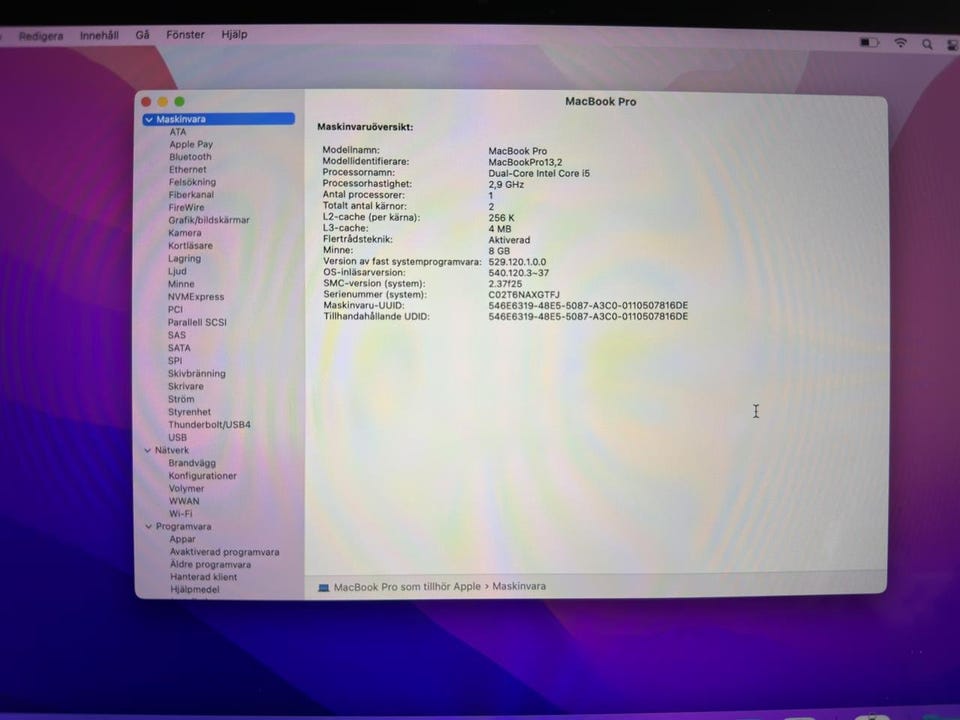The height and width of the screenshot is (720, 960).
Task: Select SATA in the sidebar
Action: (179, 348)
